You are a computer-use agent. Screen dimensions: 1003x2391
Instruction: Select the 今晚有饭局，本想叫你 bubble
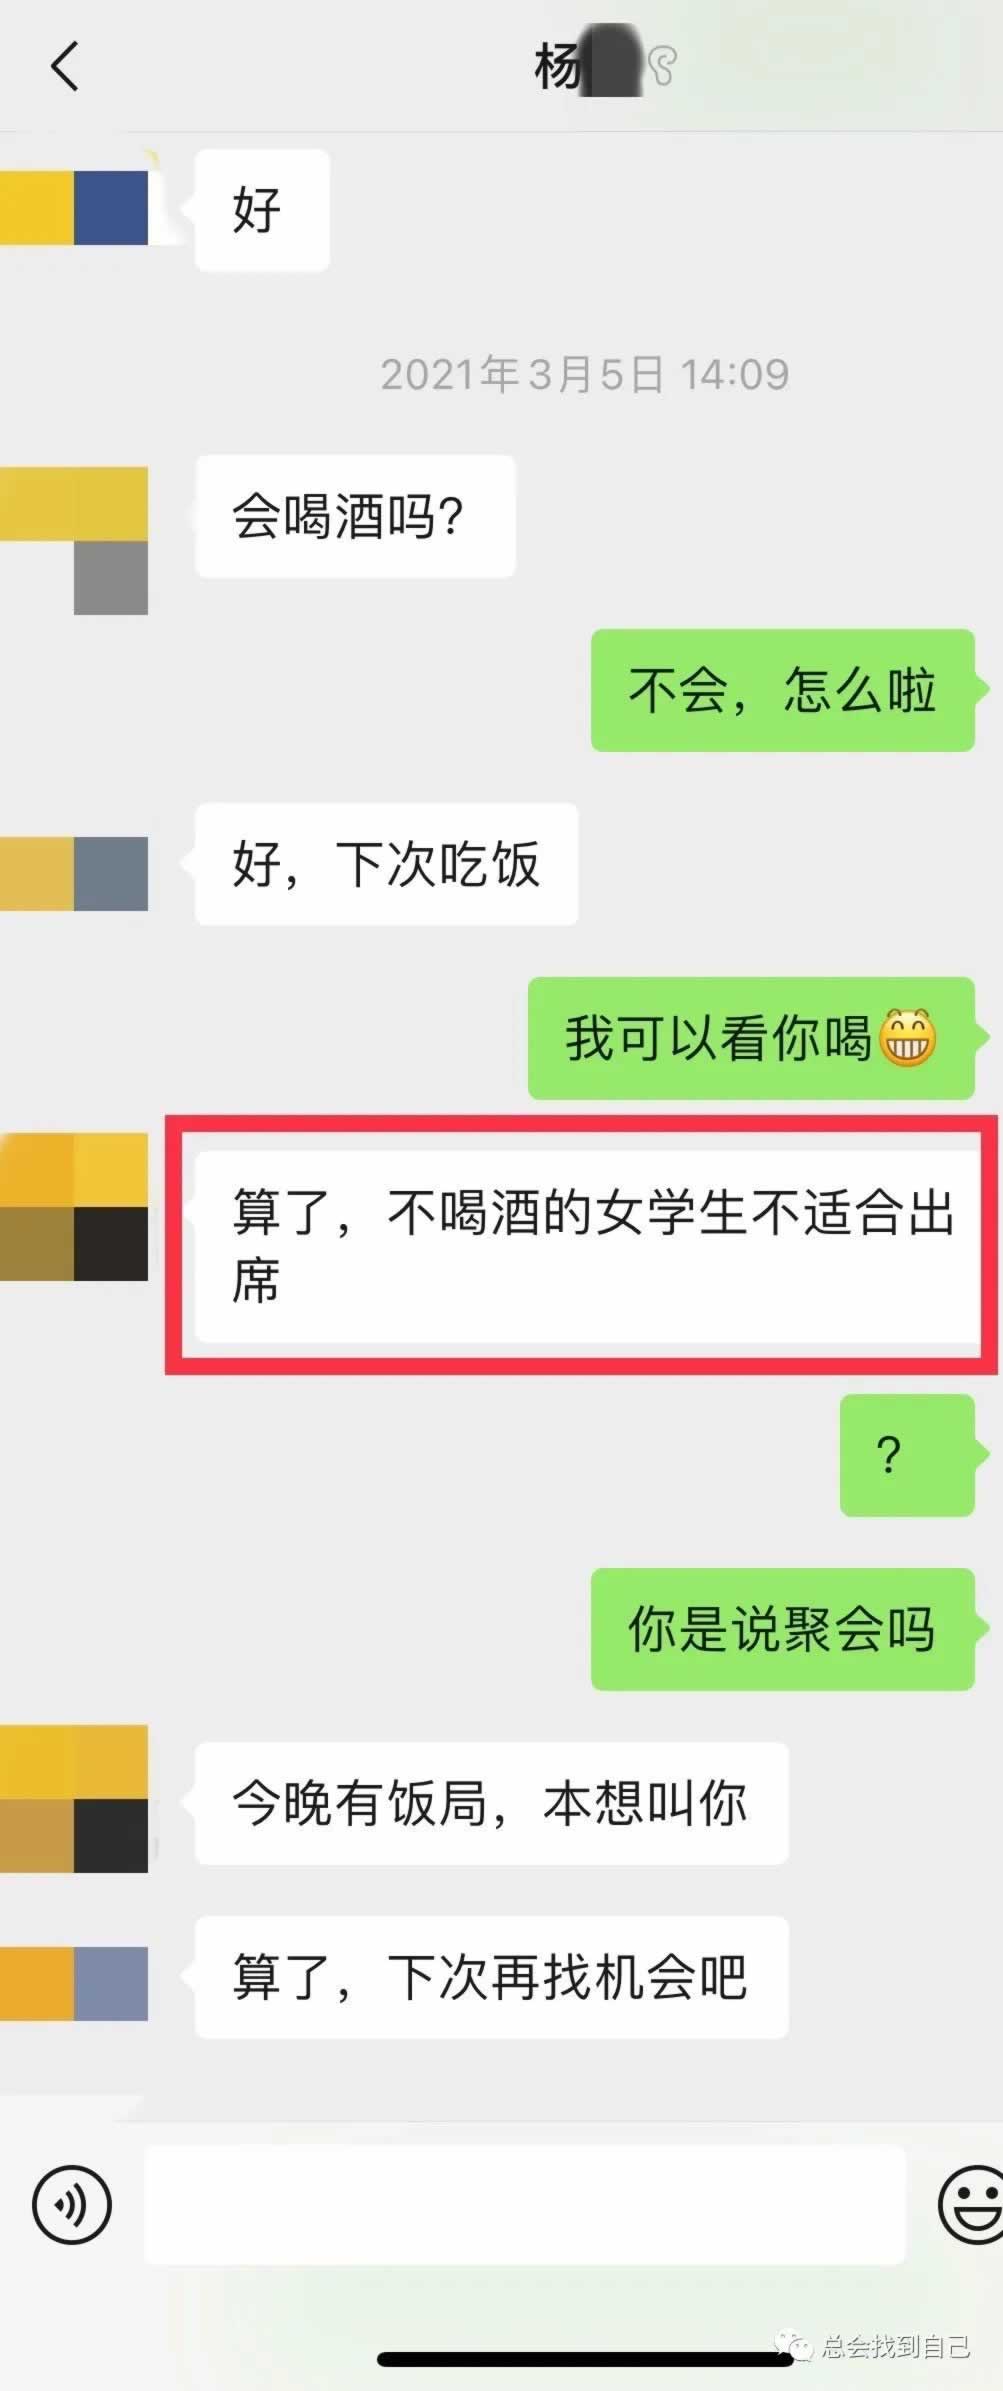(492, 1803)
